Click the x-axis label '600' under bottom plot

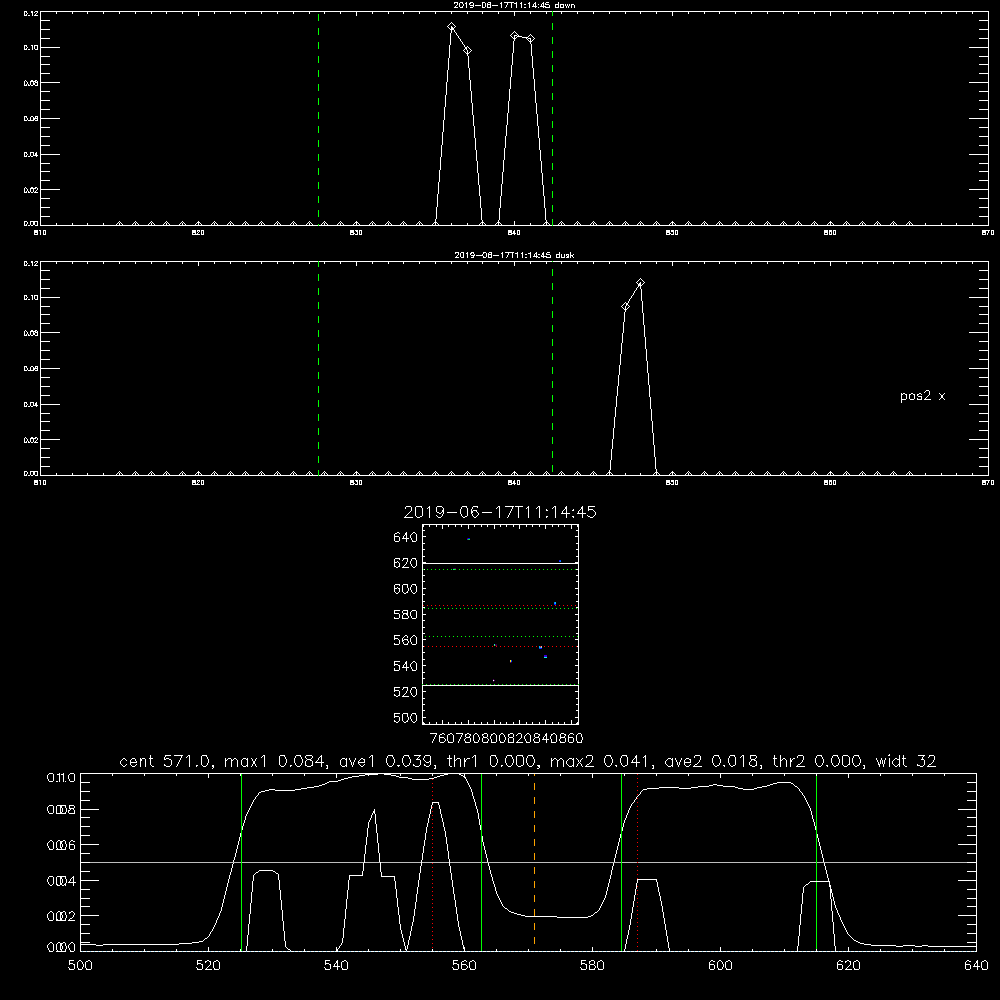[720, 966]
